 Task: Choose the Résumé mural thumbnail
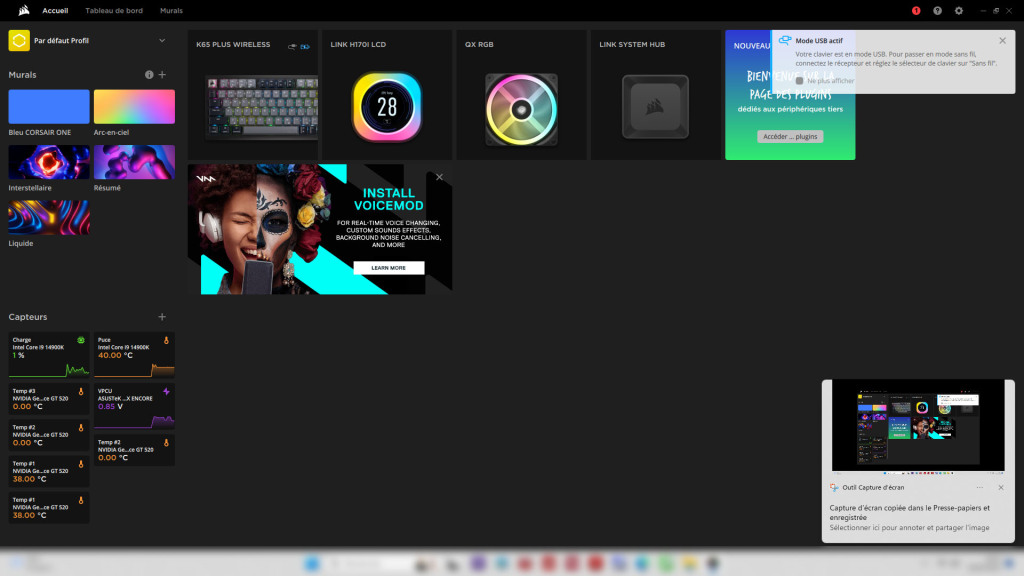[135, 162]
